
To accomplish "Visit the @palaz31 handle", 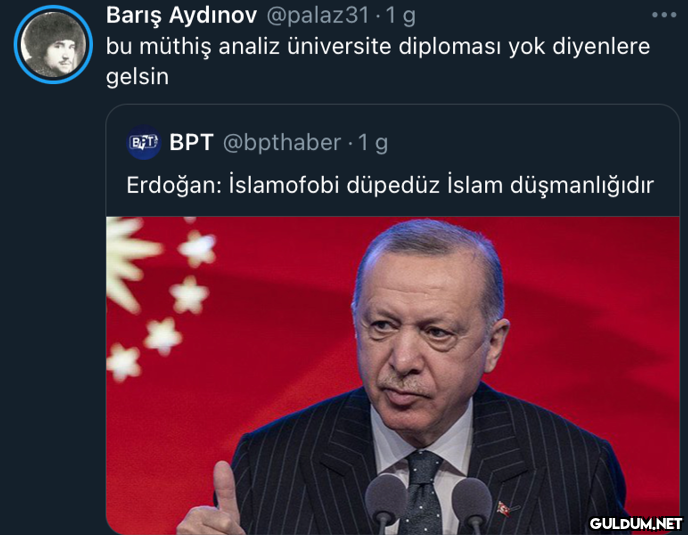I will click(318, 16).
